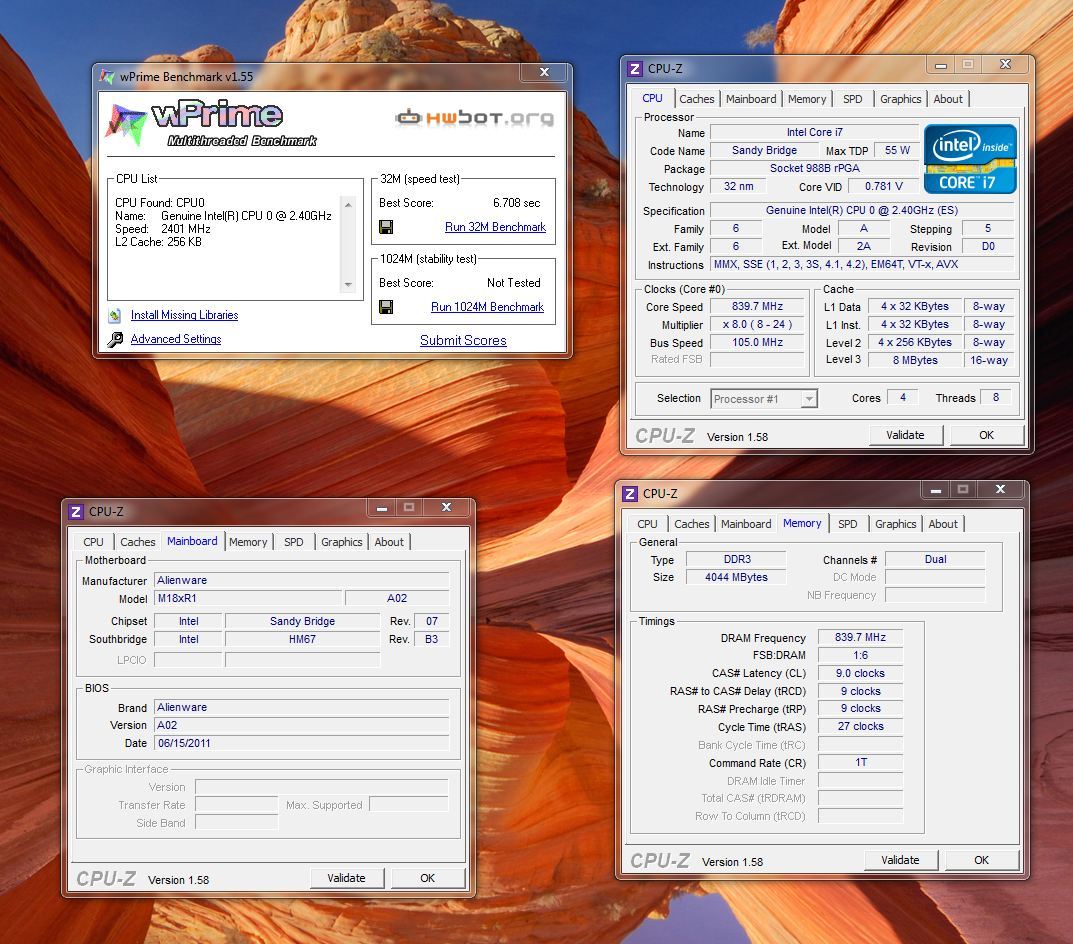Click the Multiplier value x 8.0 ( 8 - 24 )

tap(757, 324)
